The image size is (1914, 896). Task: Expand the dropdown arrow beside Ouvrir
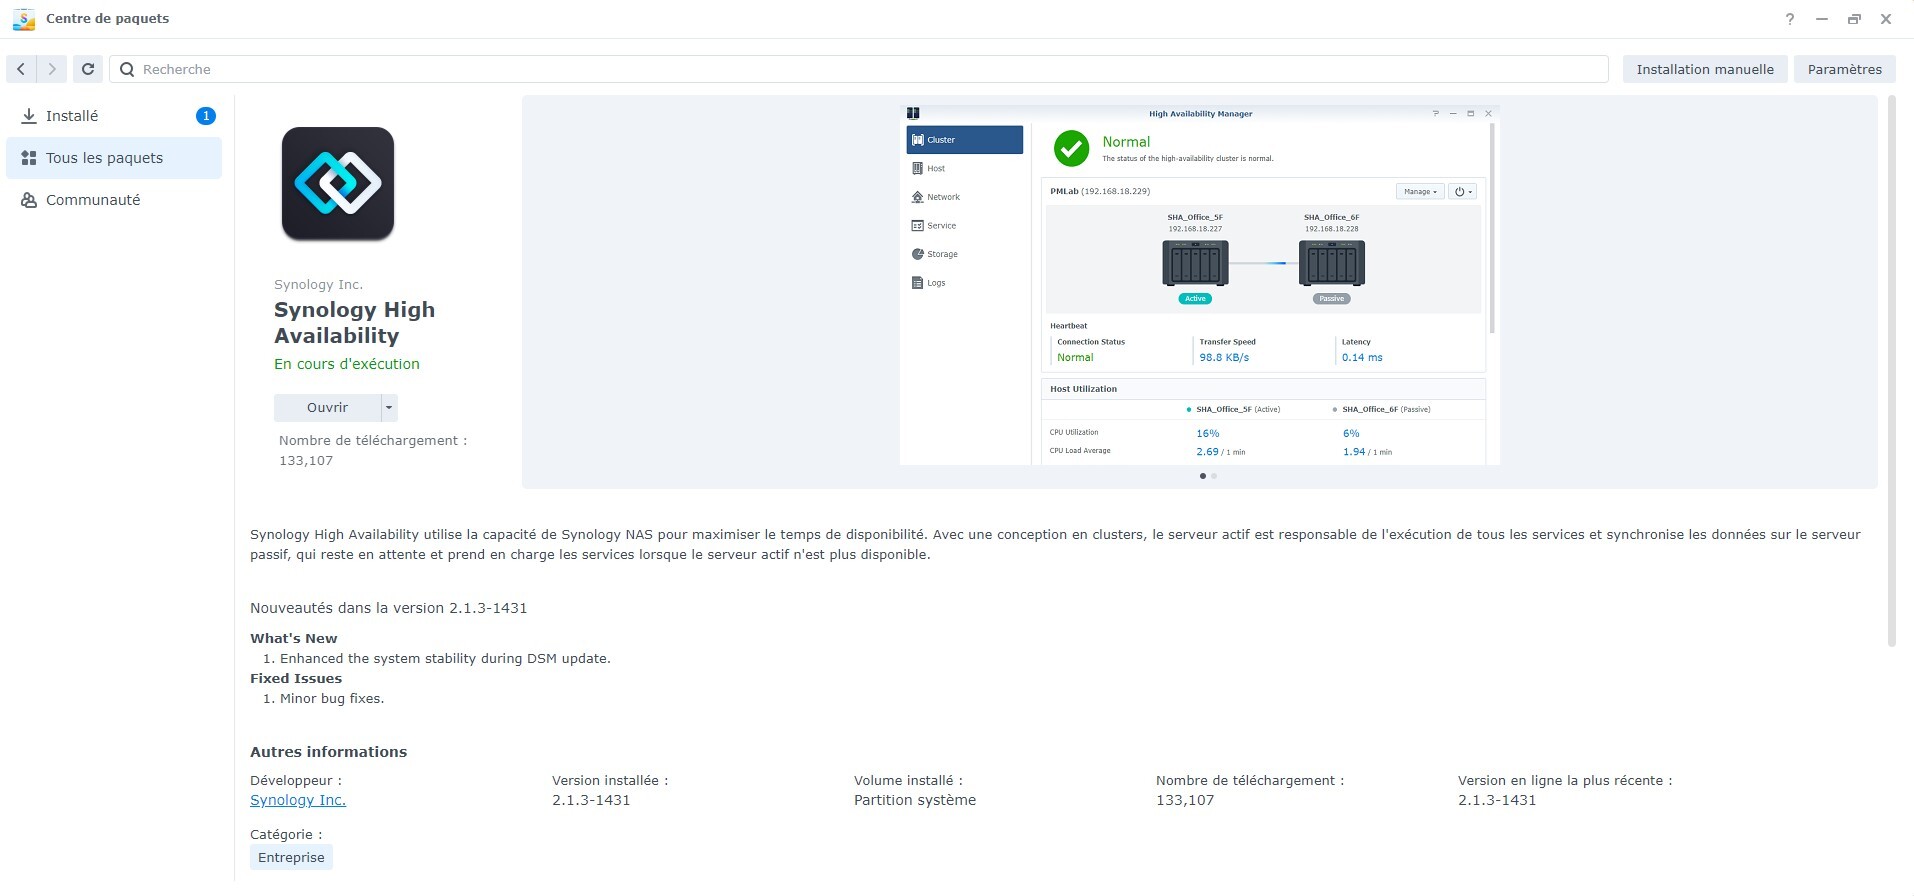[x=390, y=408]
